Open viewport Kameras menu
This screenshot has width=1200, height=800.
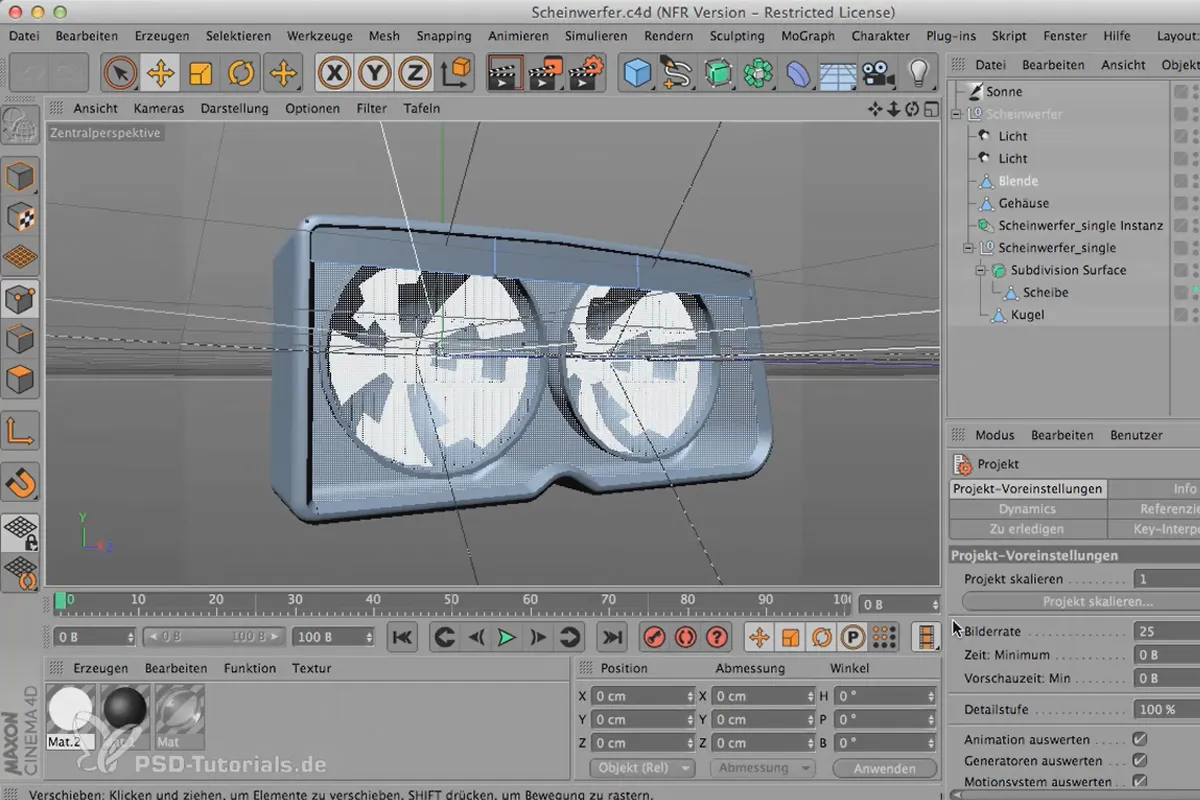point(159,108)
